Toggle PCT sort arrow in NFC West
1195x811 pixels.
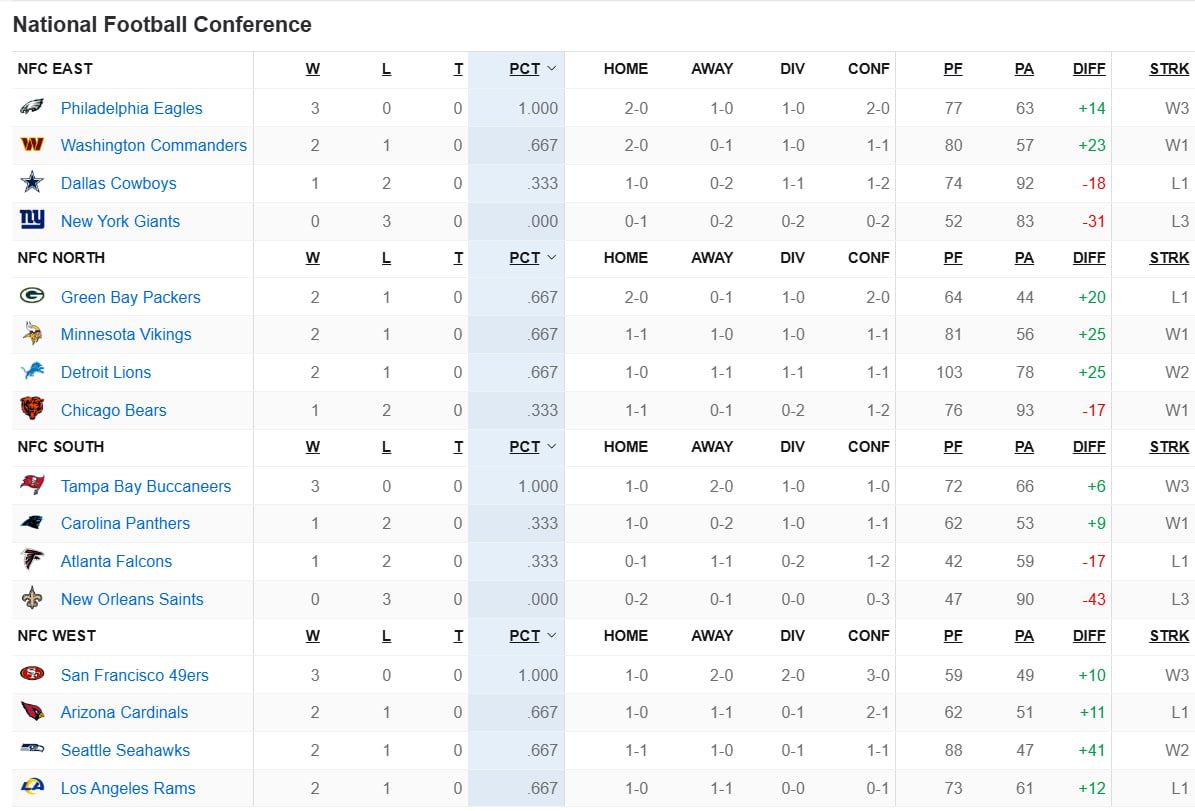(x=551, y=636)
